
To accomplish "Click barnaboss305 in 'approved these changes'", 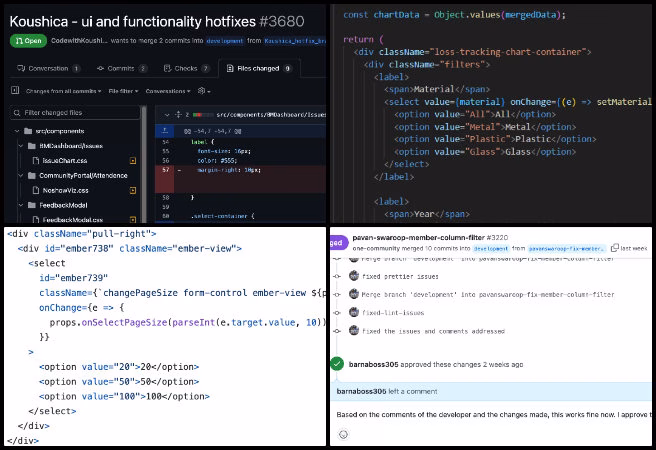I will click(373, 364).
